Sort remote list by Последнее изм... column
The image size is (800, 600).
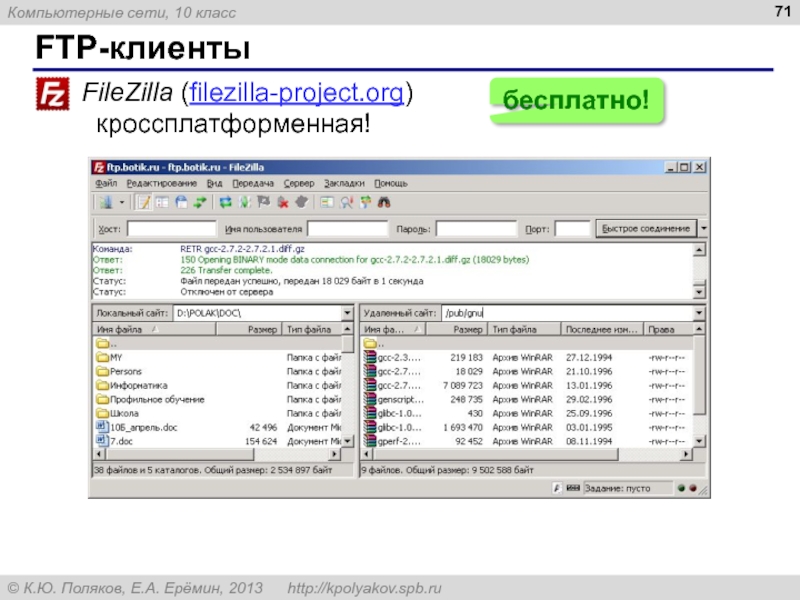click(x=602, y=330)
